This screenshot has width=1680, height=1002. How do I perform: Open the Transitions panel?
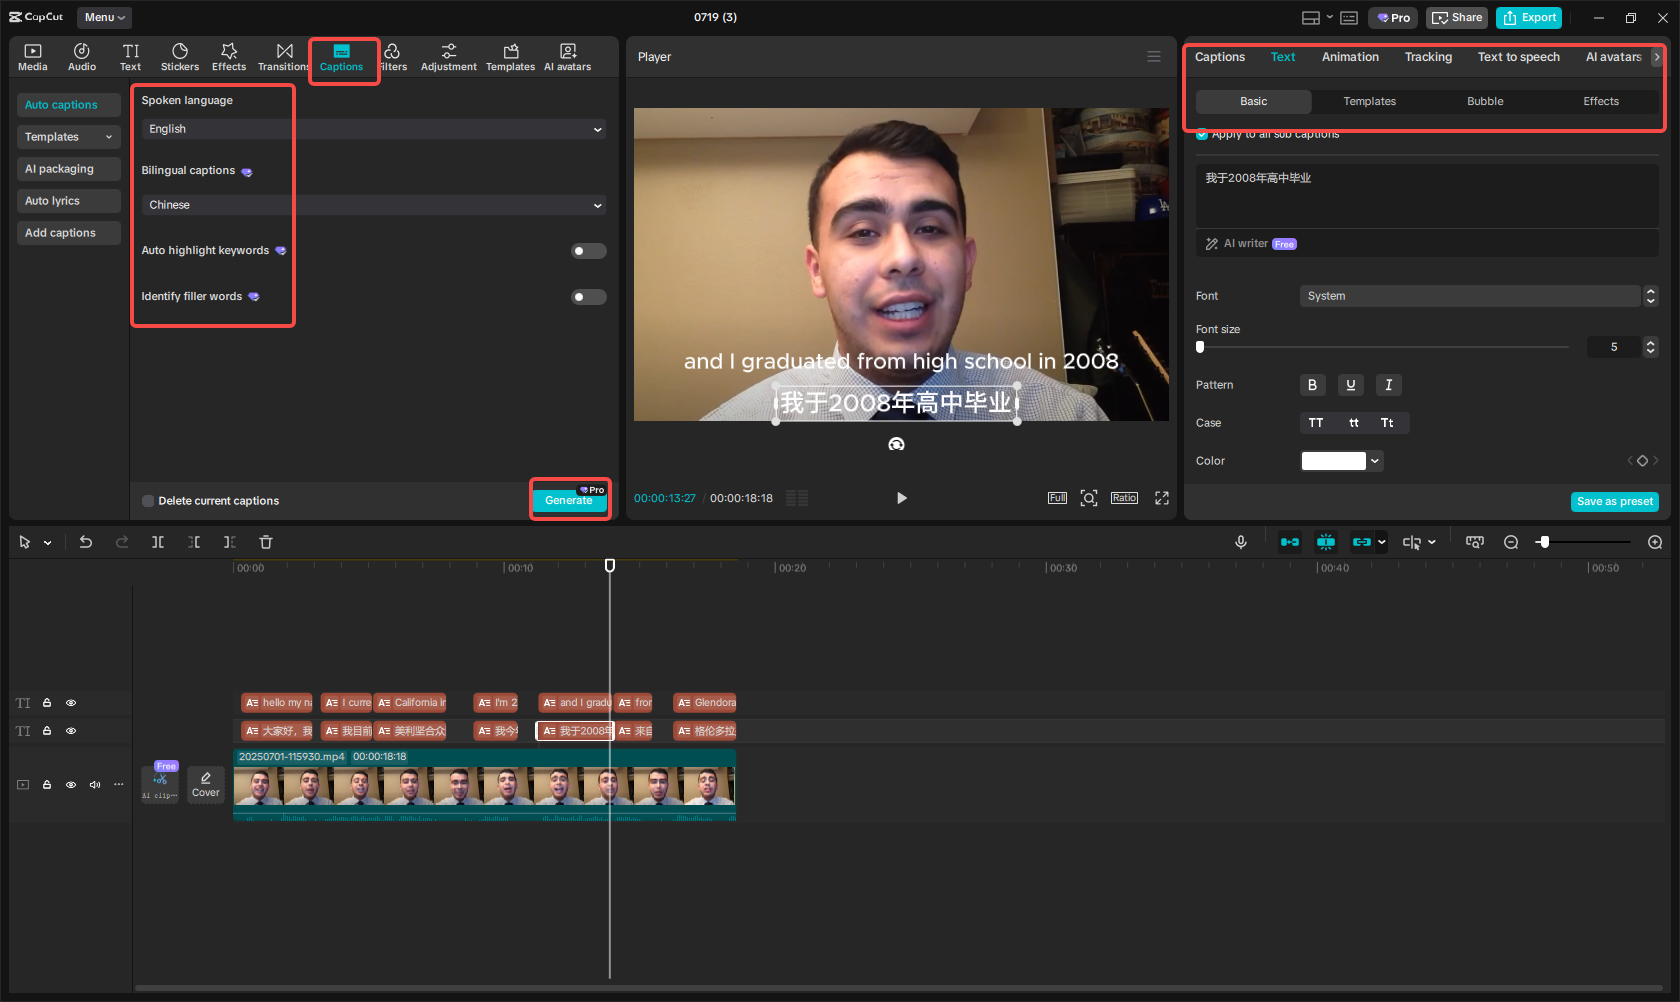[x=284, y=57]
